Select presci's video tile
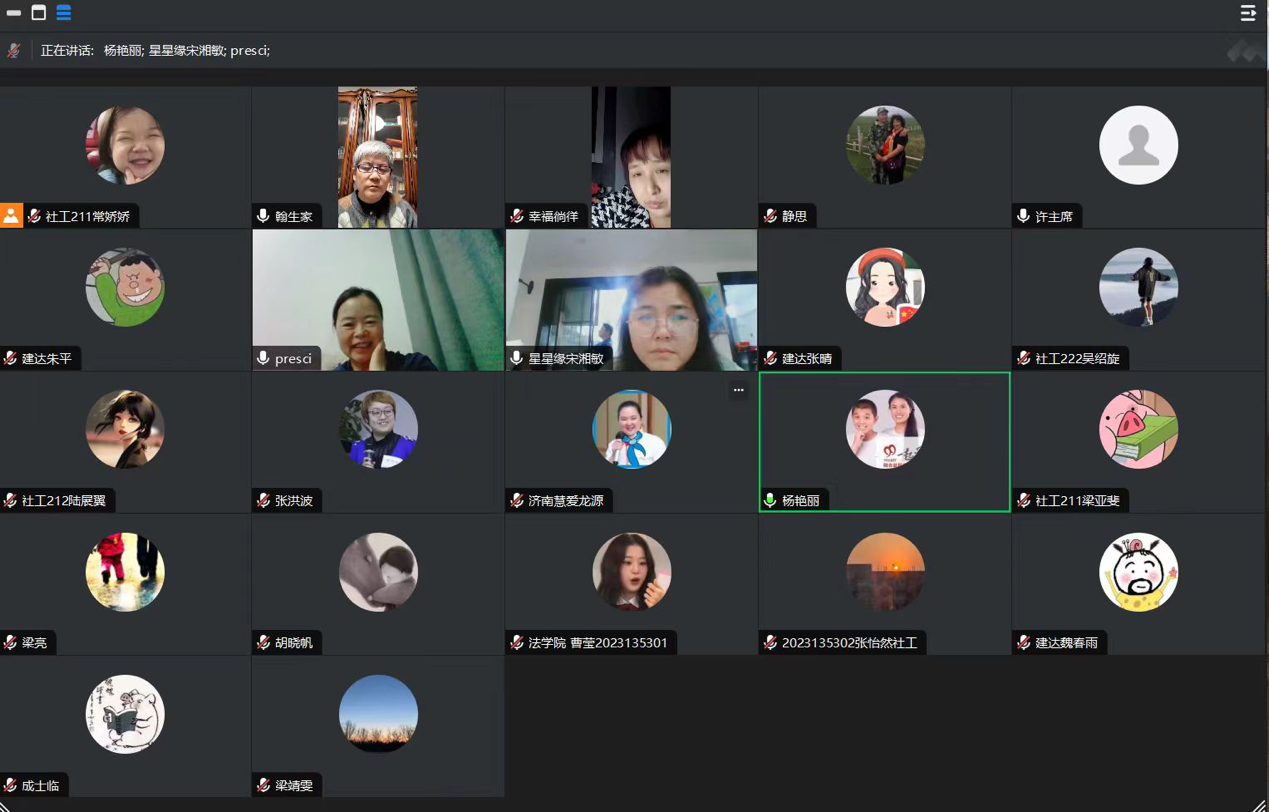The image size is (1269, 812). coord(378,300)
